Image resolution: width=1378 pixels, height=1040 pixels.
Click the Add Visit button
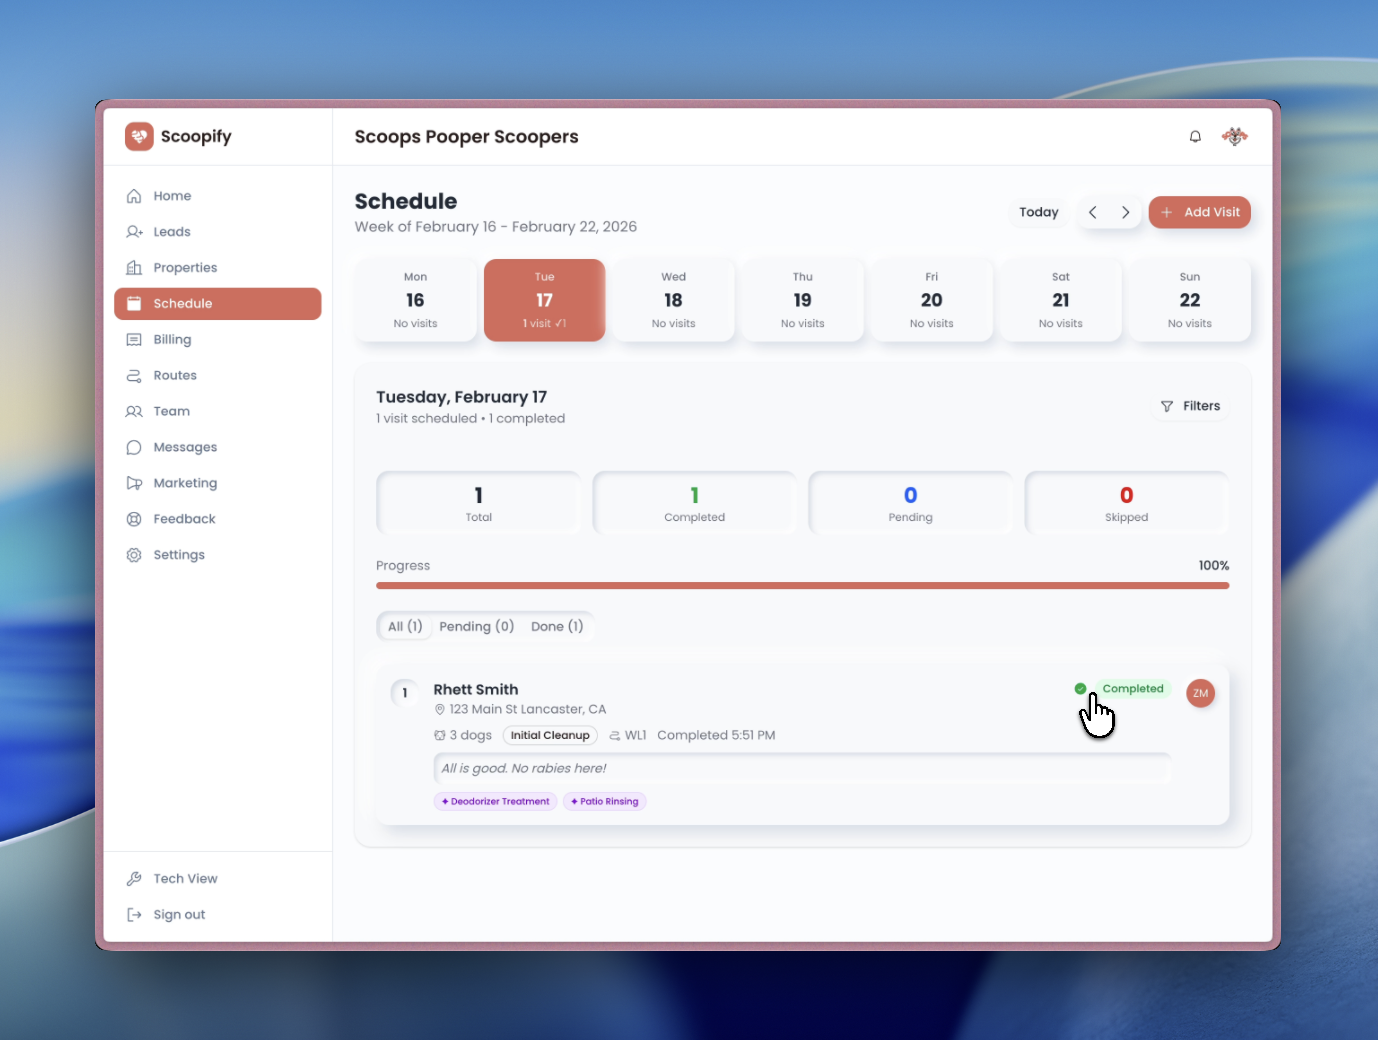[x=1199, y=212]
